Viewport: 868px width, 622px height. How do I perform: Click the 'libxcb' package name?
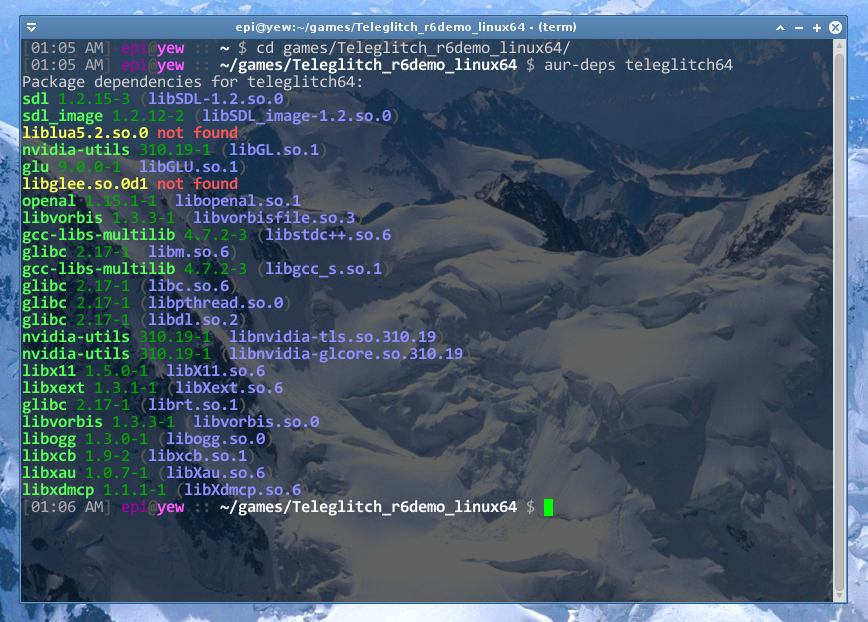click(49, 456)
